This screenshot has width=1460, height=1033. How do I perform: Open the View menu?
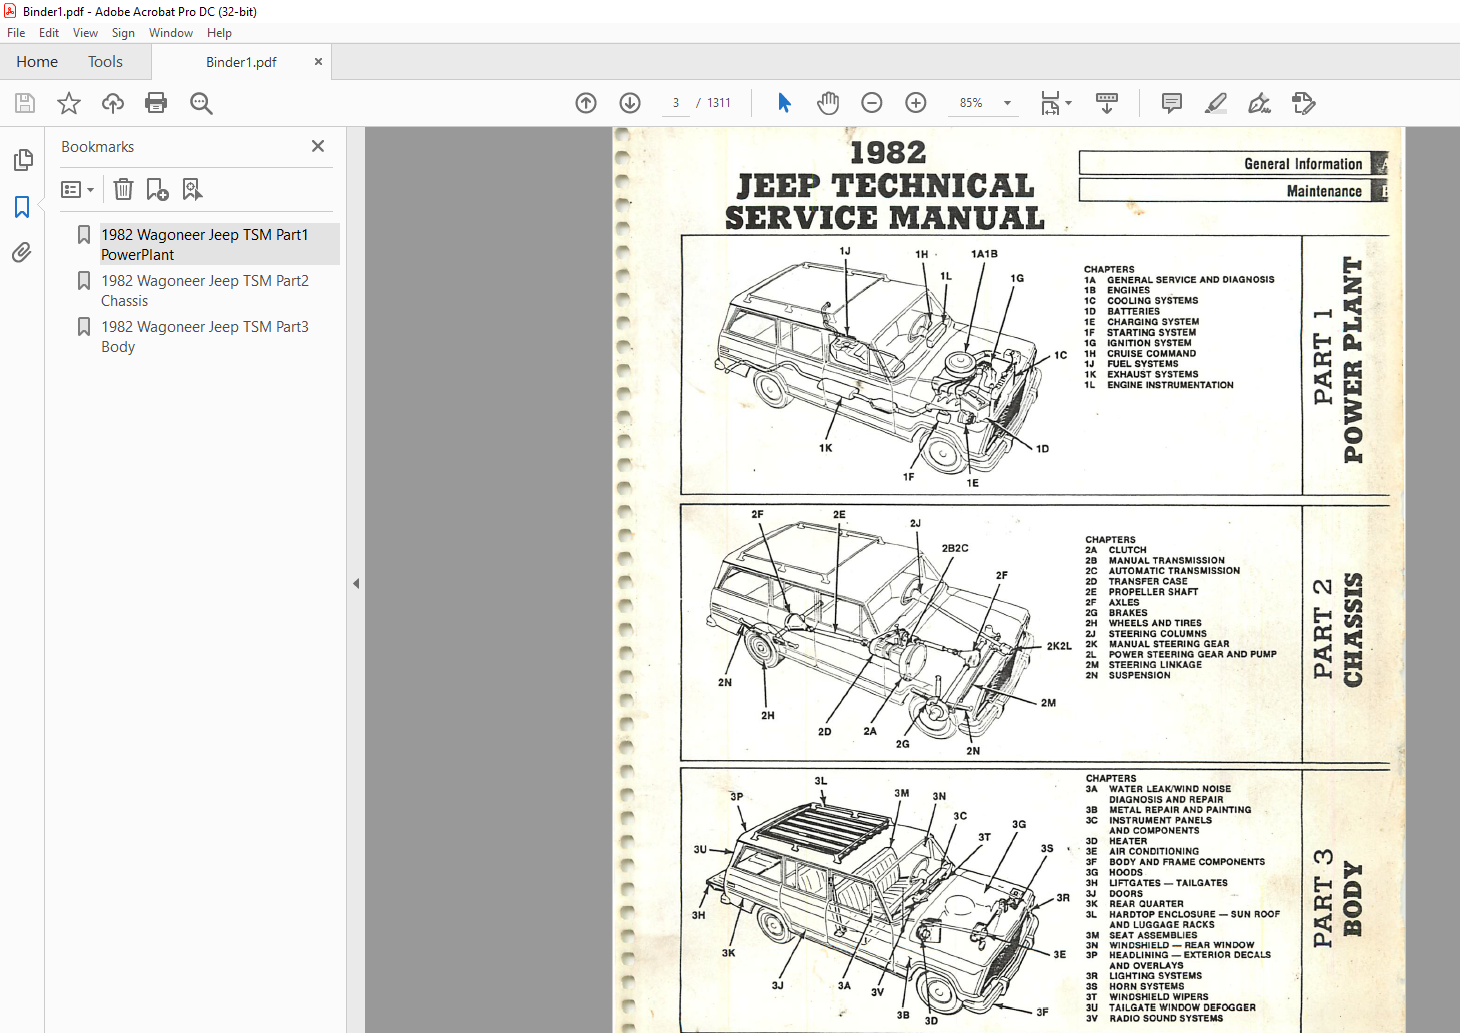click(85, 33)
